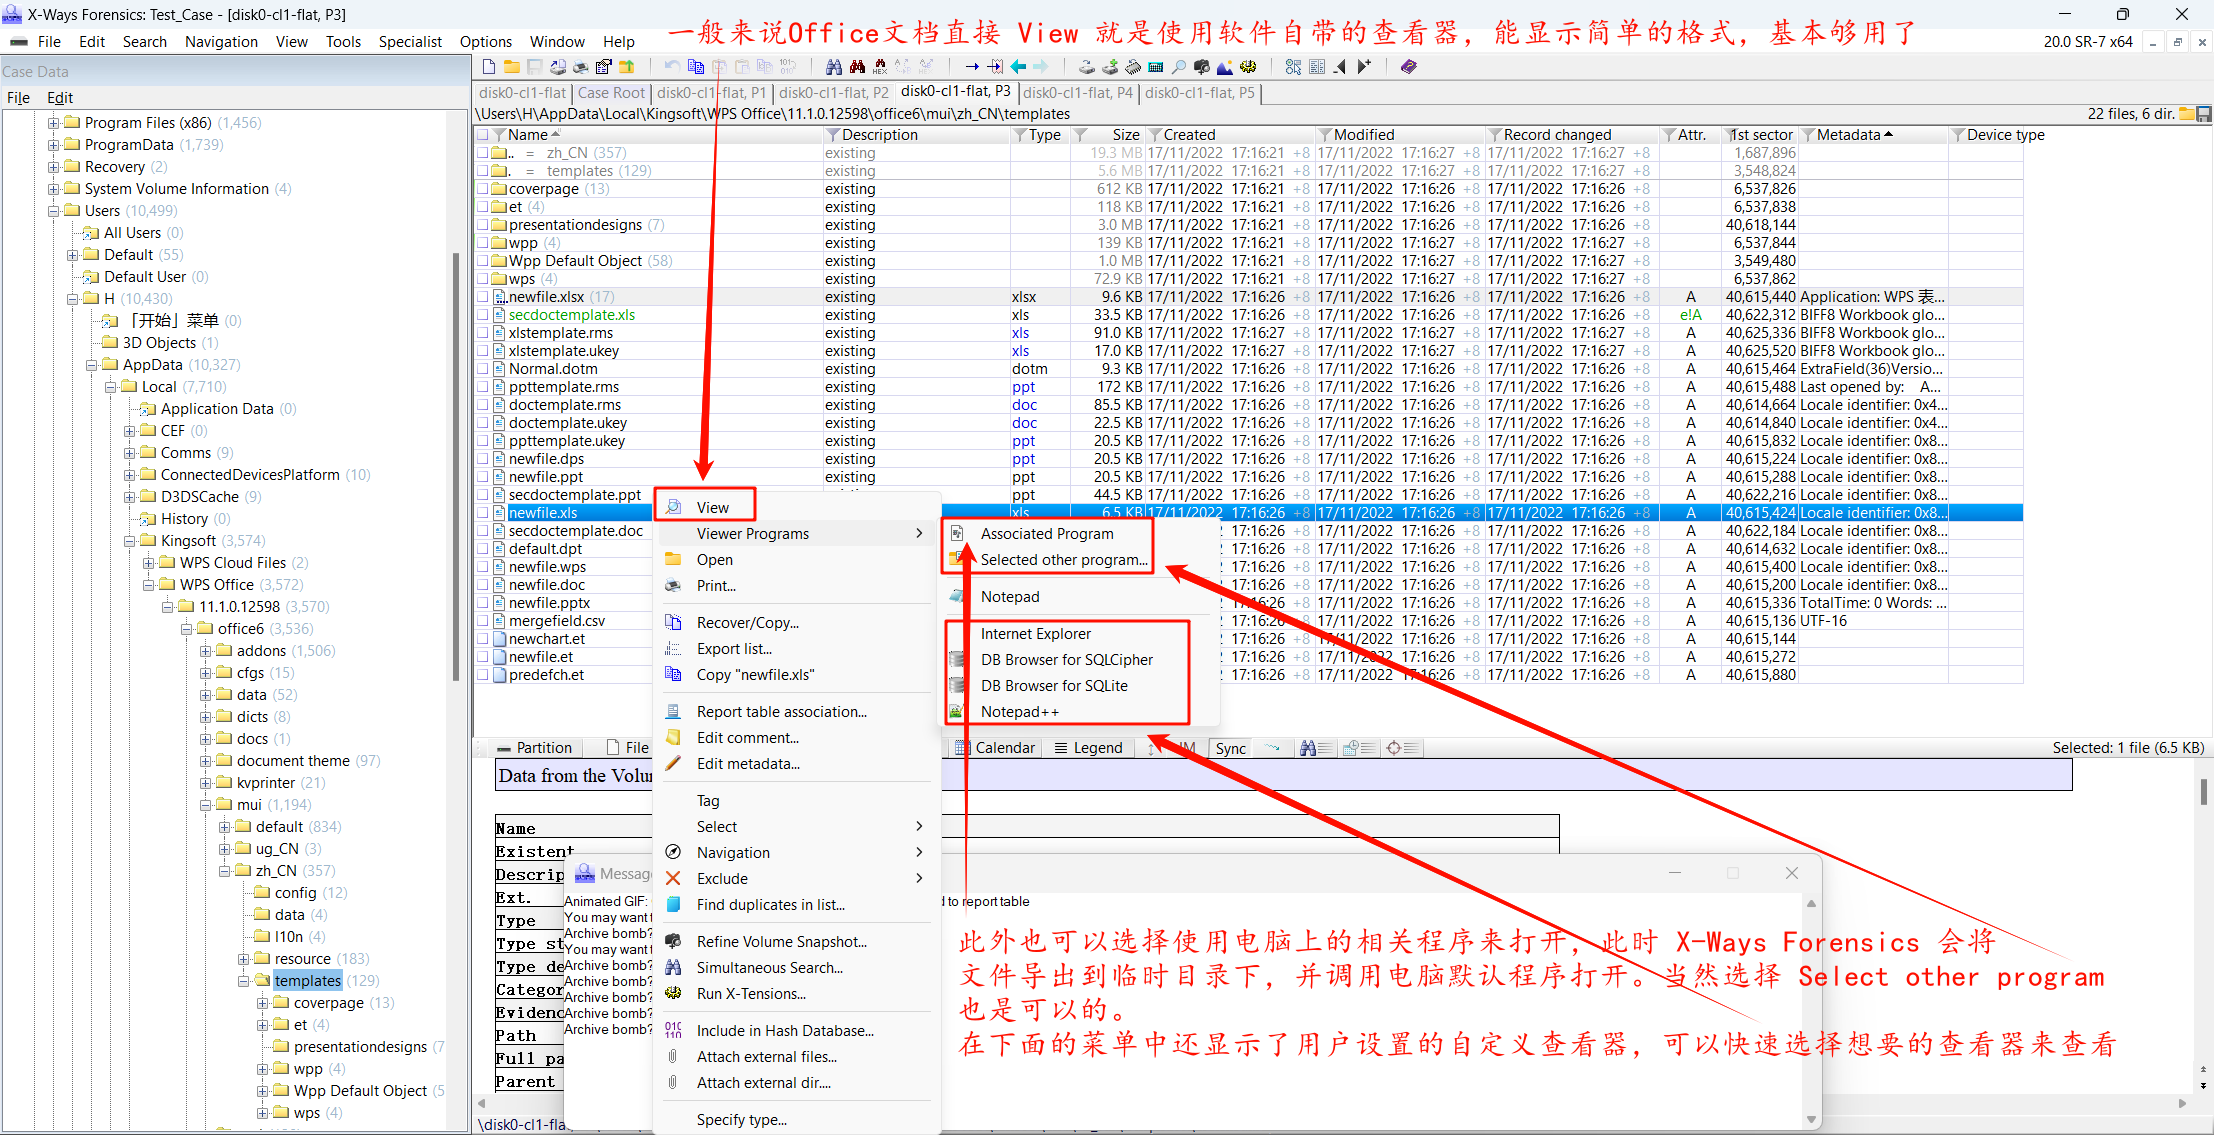Click the Legend button in lower bar

1088,748
